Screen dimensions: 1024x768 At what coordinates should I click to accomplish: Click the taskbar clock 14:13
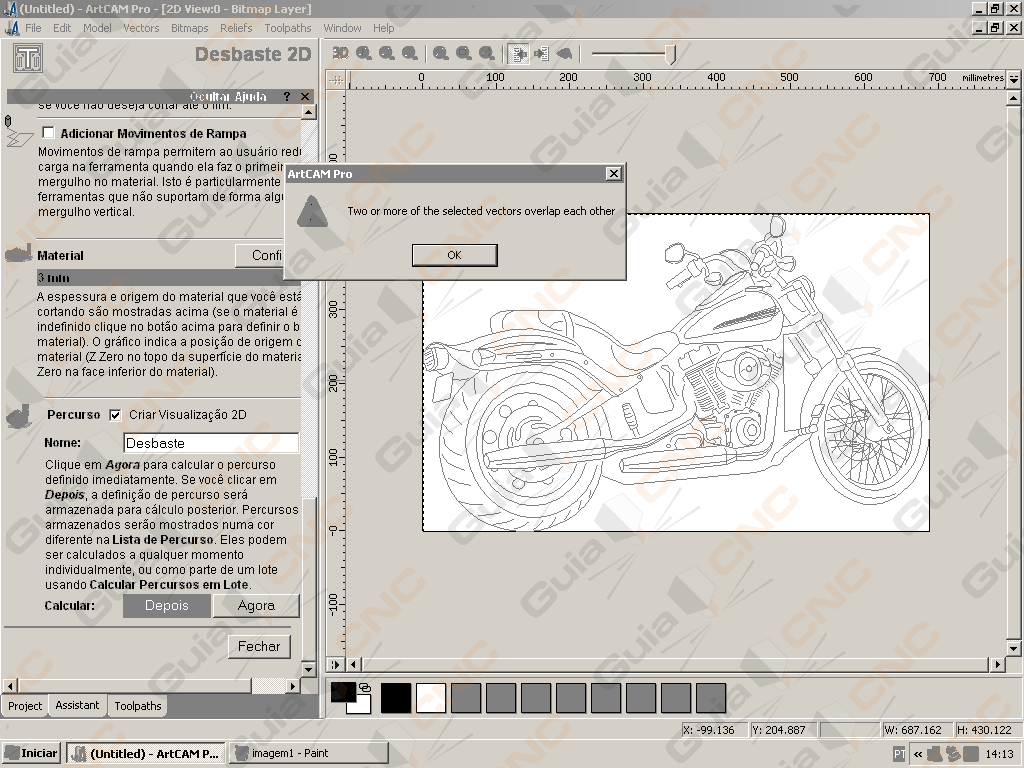[999, 754]
